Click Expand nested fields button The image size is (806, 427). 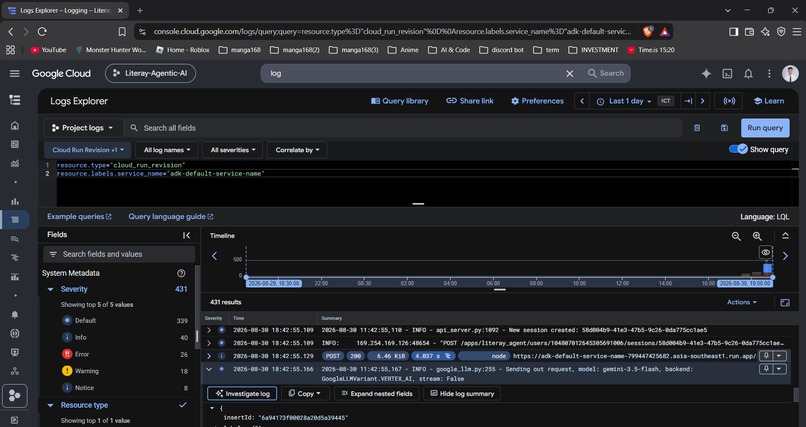click(x=376, y=394)
